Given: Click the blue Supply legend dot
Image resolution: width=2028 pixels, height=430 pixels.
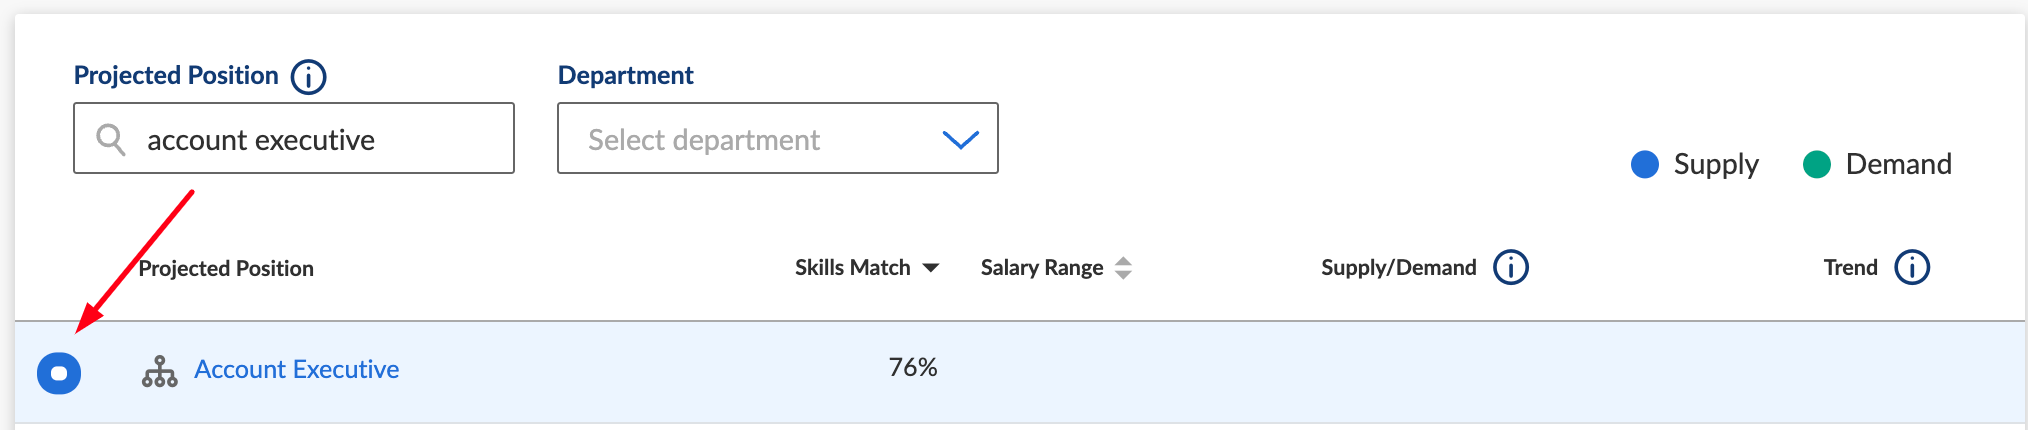Looking at the screenshot, I should 1644,164.
